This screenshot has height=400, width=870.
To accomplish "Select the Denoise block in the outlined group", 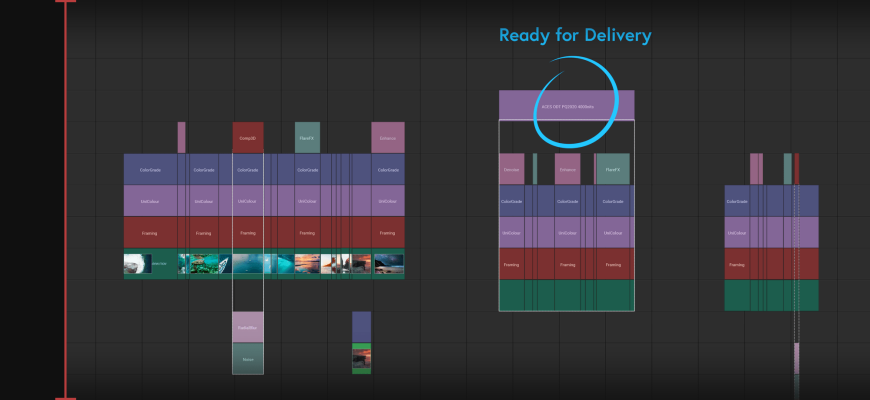I will coord(512,169).
